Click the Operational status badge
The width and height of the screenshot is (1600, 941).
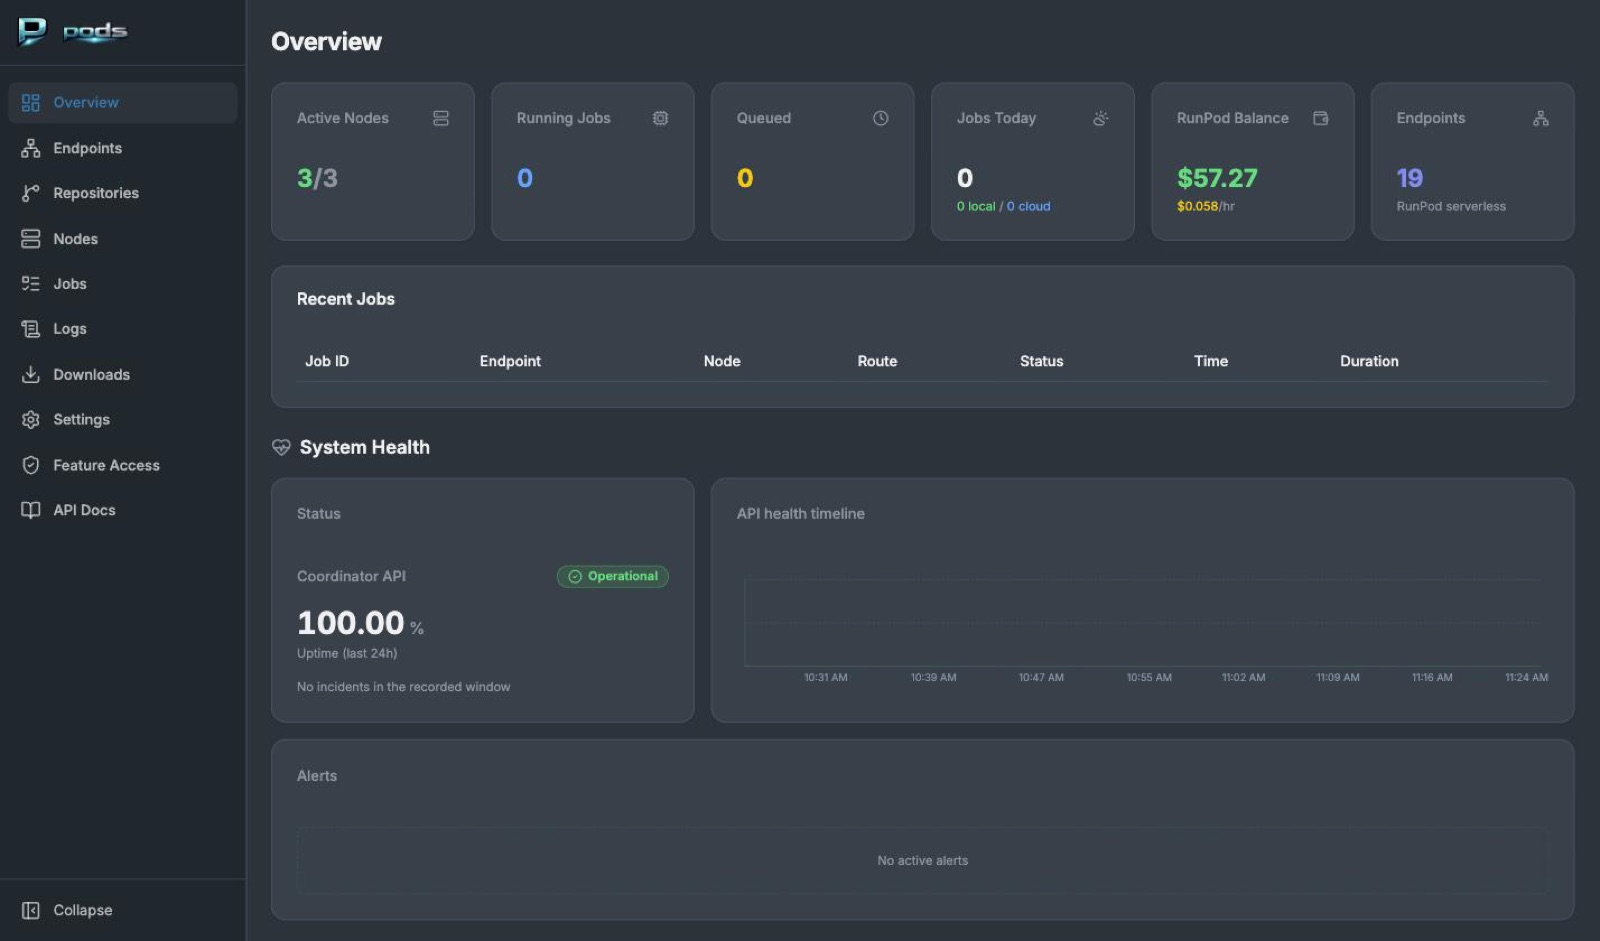click(x=613, y=577)
